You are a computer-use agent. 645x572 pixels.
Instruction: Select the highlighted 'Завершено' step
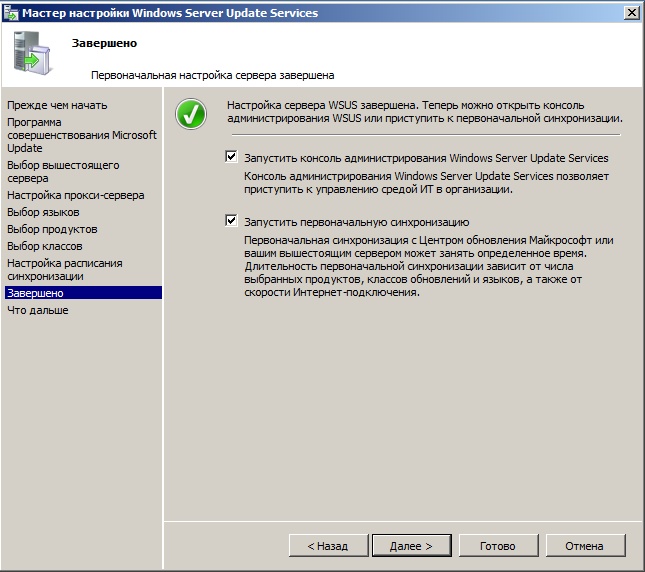[x=83, y=293]
